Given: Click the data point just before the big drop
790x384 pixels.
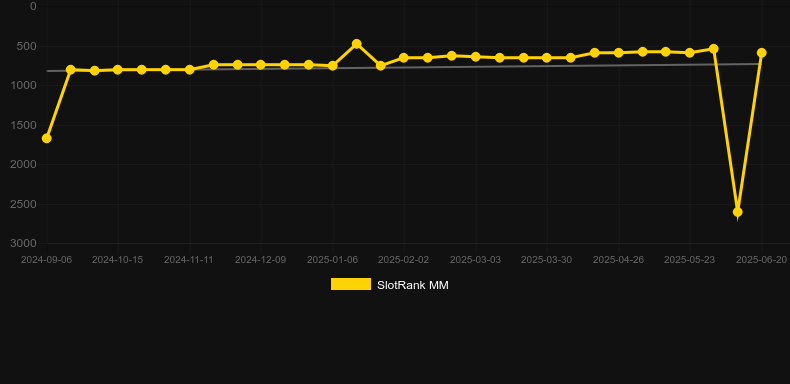Looking at the screenshot, I should (x=713, y=49).
